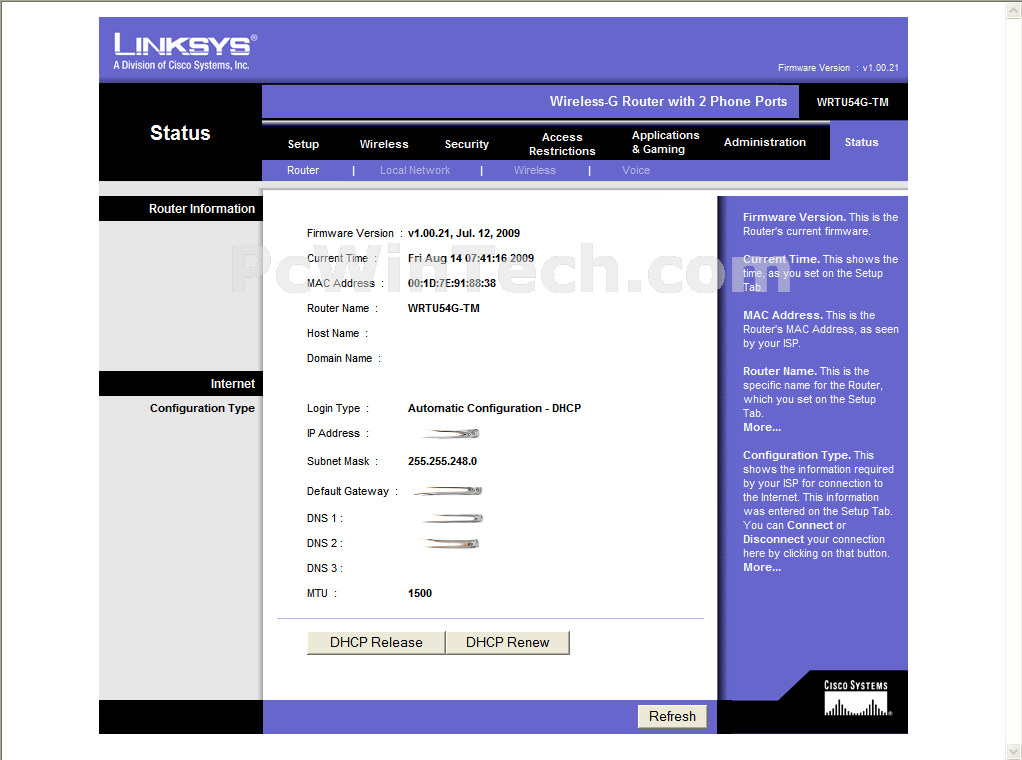Refresh the status page
This screenshot has height=760, width=1022.
point(672,716)
